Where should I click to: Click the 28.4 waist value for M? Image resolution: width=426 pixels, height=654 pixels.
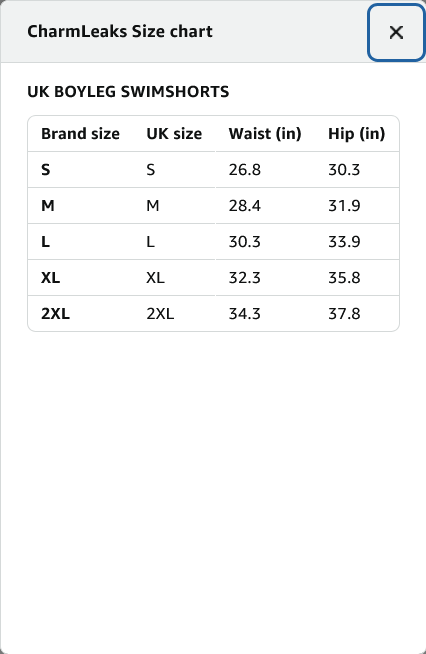(x=245, y=206)
